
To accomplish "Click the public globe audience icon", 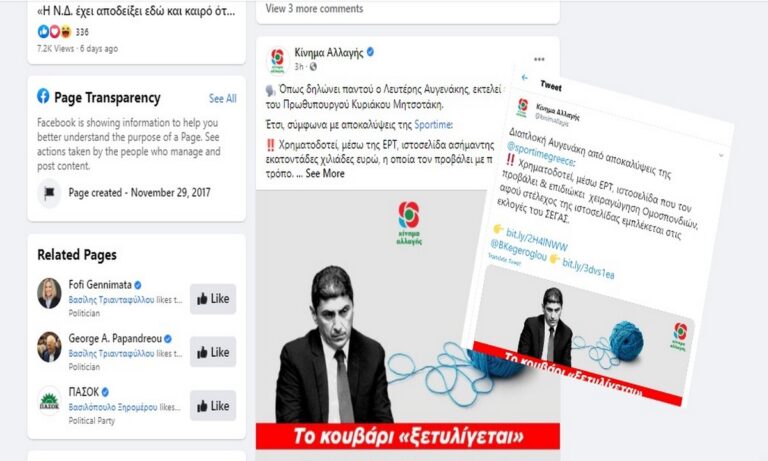I will coord(313,66).
